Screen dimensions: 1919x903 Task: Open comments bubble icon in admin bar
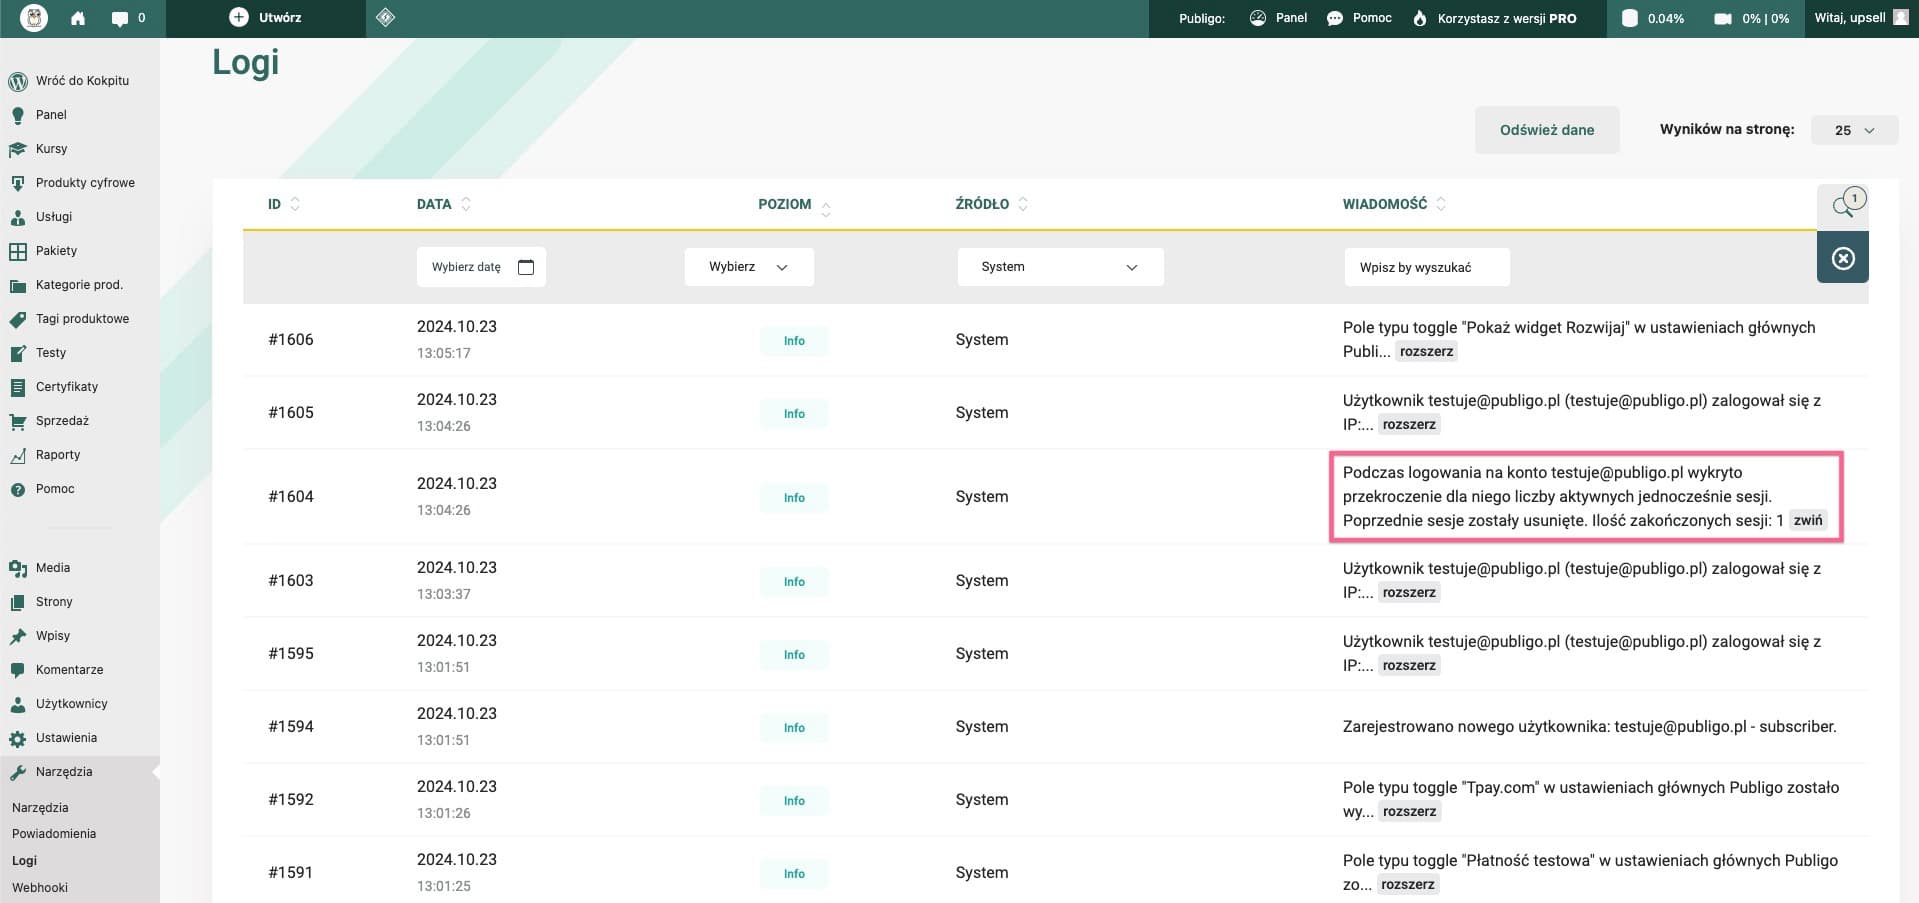pyautogui.click(x=120, y=18)
